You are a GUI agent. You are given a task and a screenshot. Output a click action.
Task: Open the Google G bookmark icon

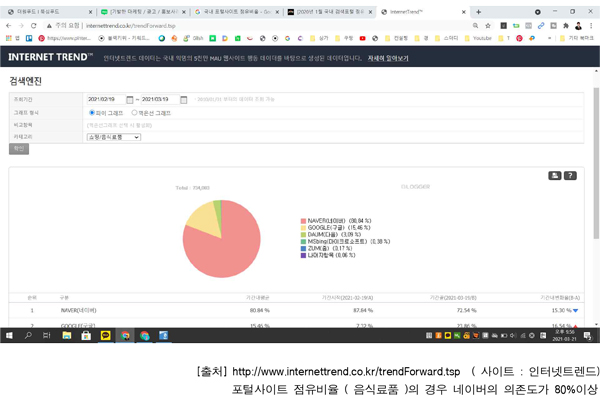tap(287, 38)
